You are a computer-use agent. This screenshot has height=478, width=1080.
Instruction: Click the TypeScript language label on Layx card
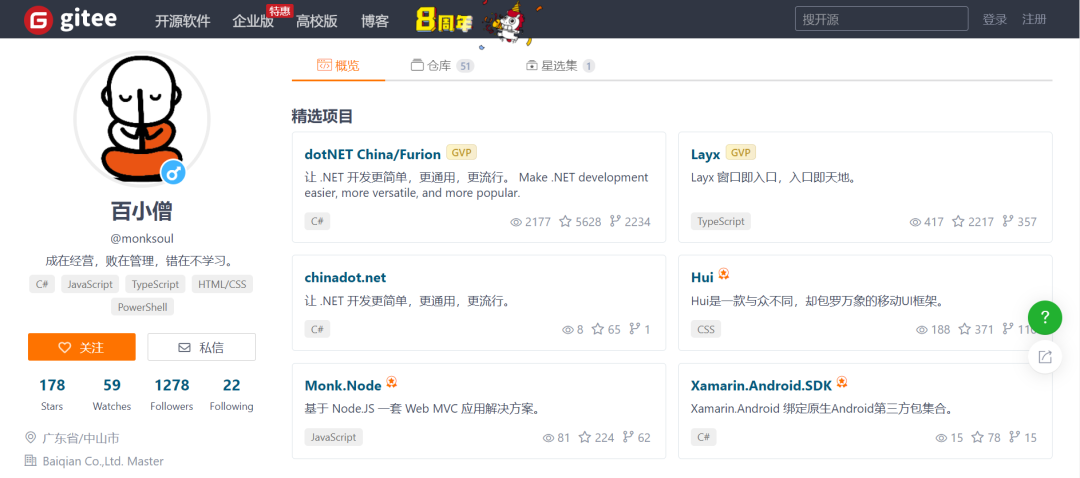tap(720, 222)
